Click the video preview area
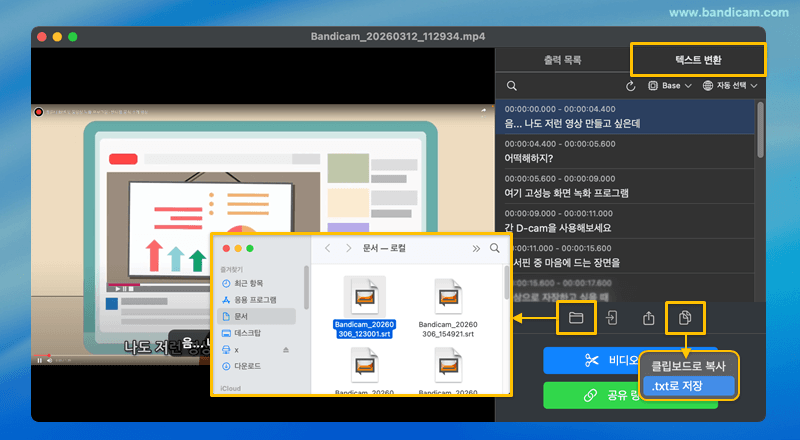800x440 pixels. (263, 235)
